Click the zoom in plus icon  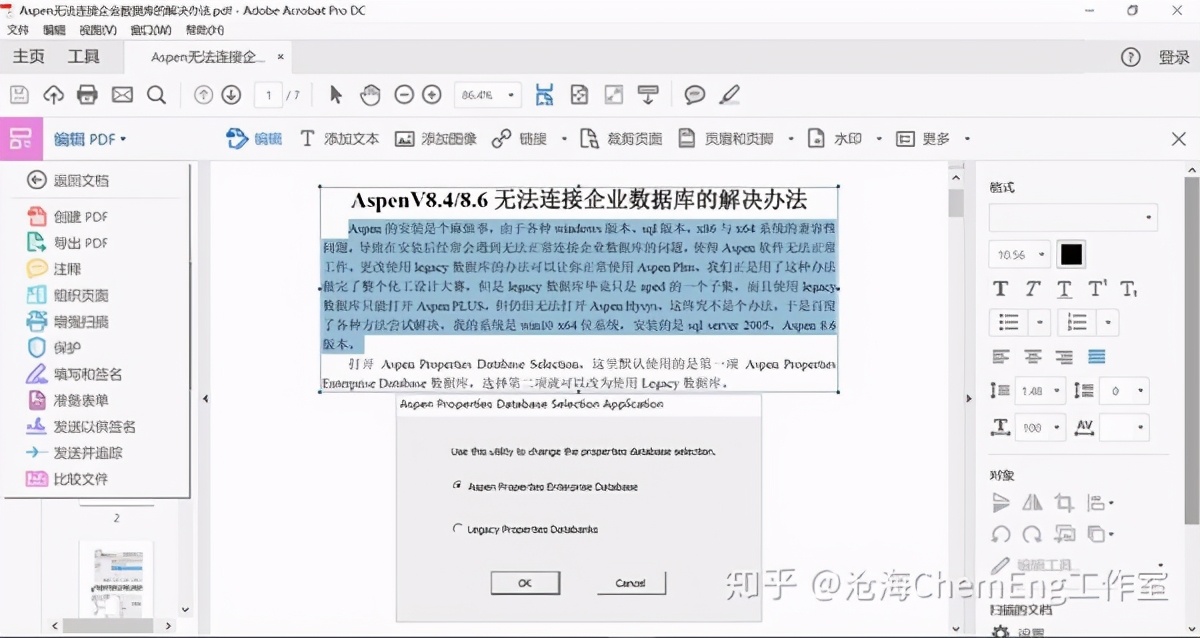(432, 95)
